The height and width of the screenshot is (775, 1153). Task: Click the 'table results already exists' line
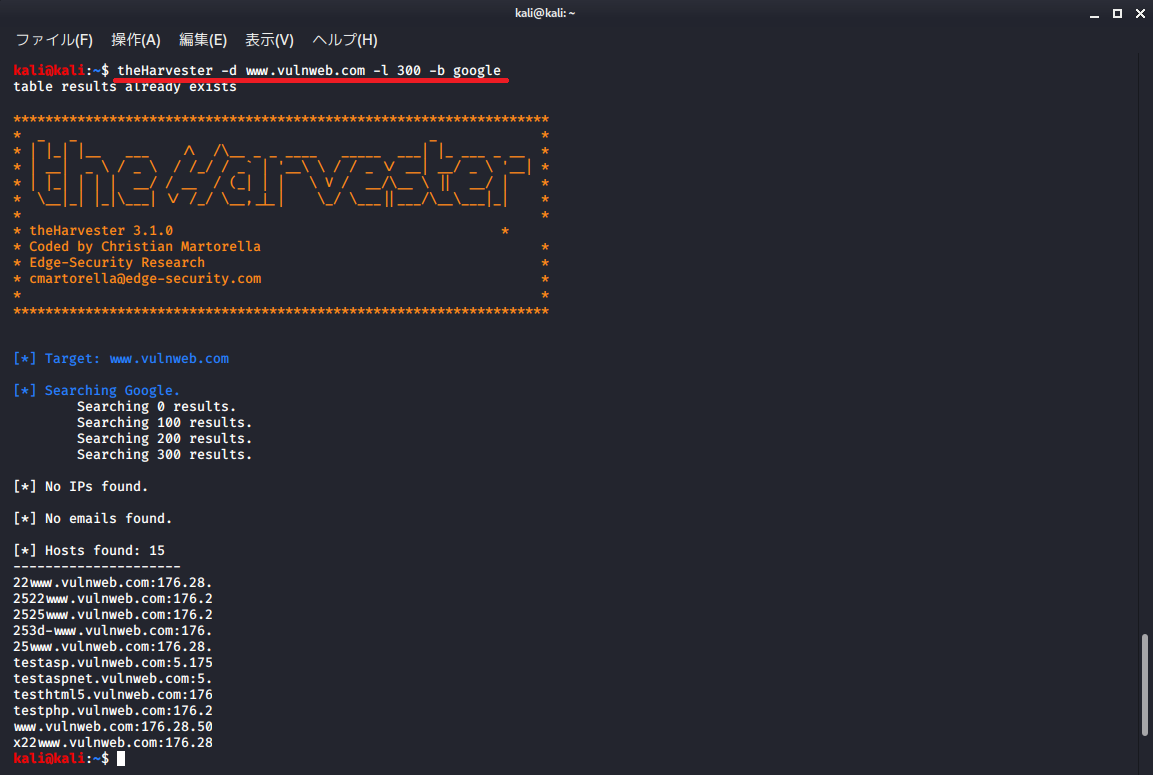click(125, 87)
